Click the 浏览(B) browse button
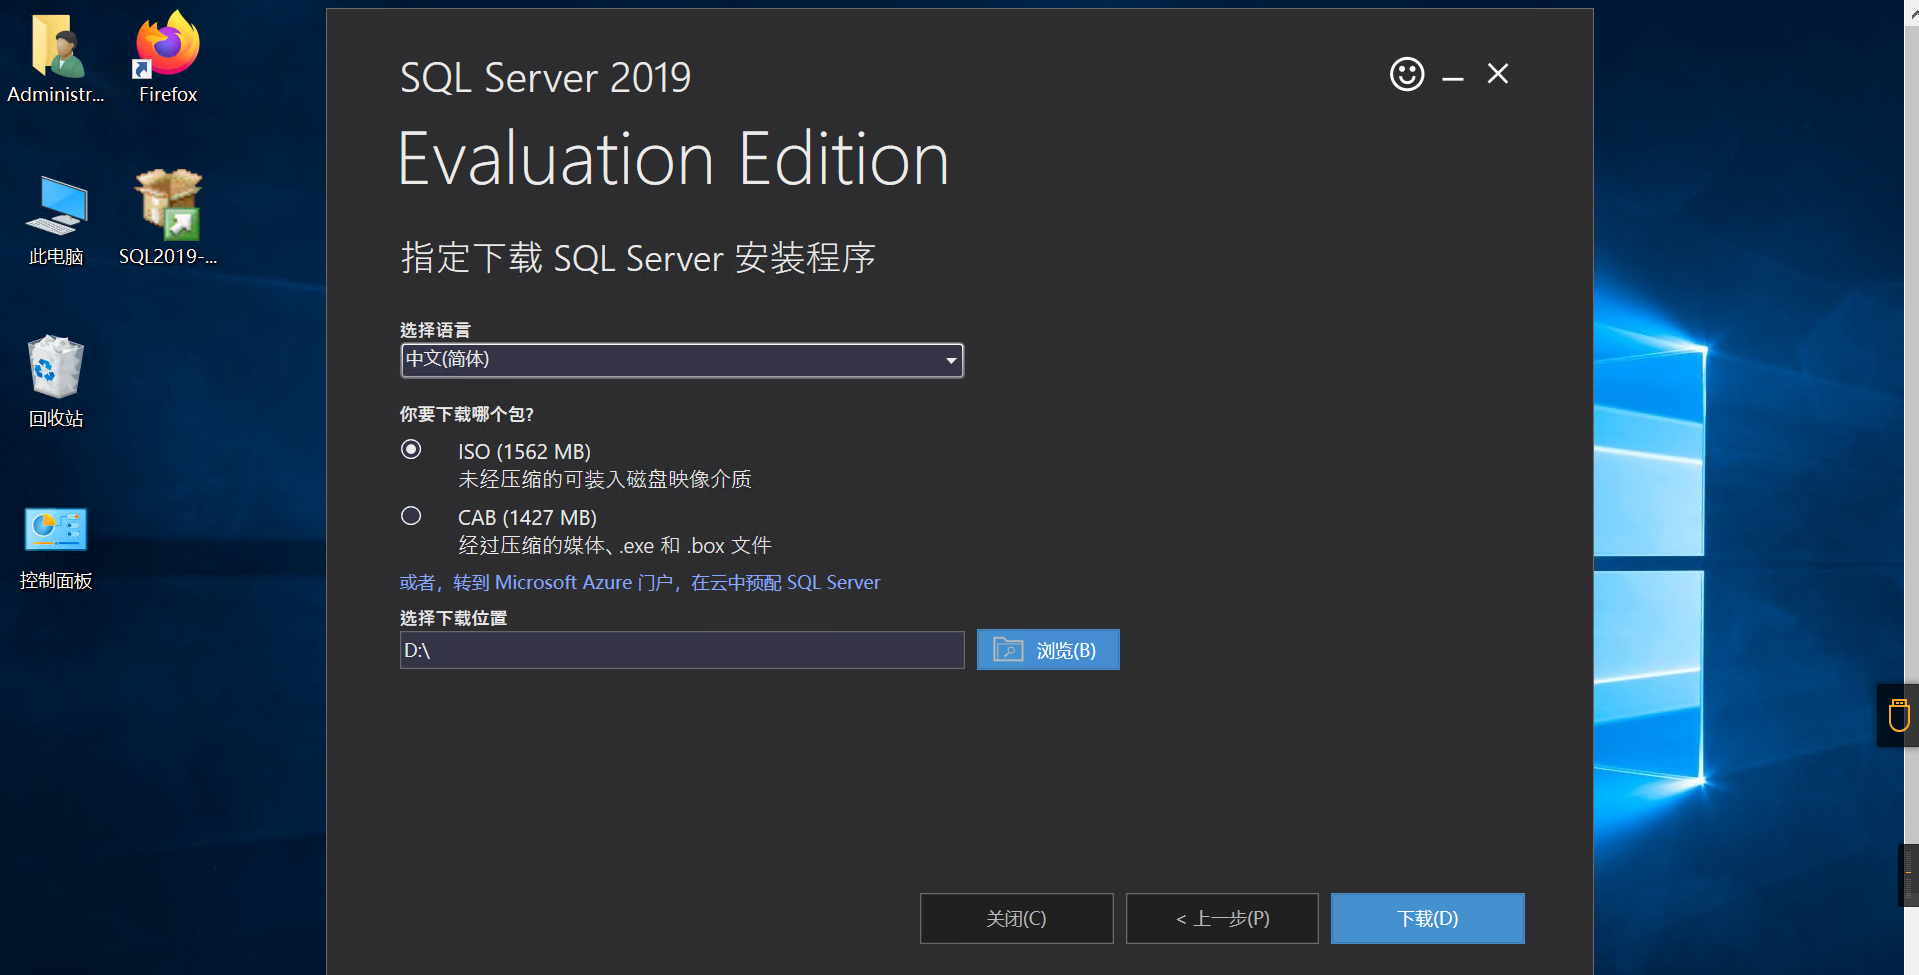 [x=1048, y=650]
